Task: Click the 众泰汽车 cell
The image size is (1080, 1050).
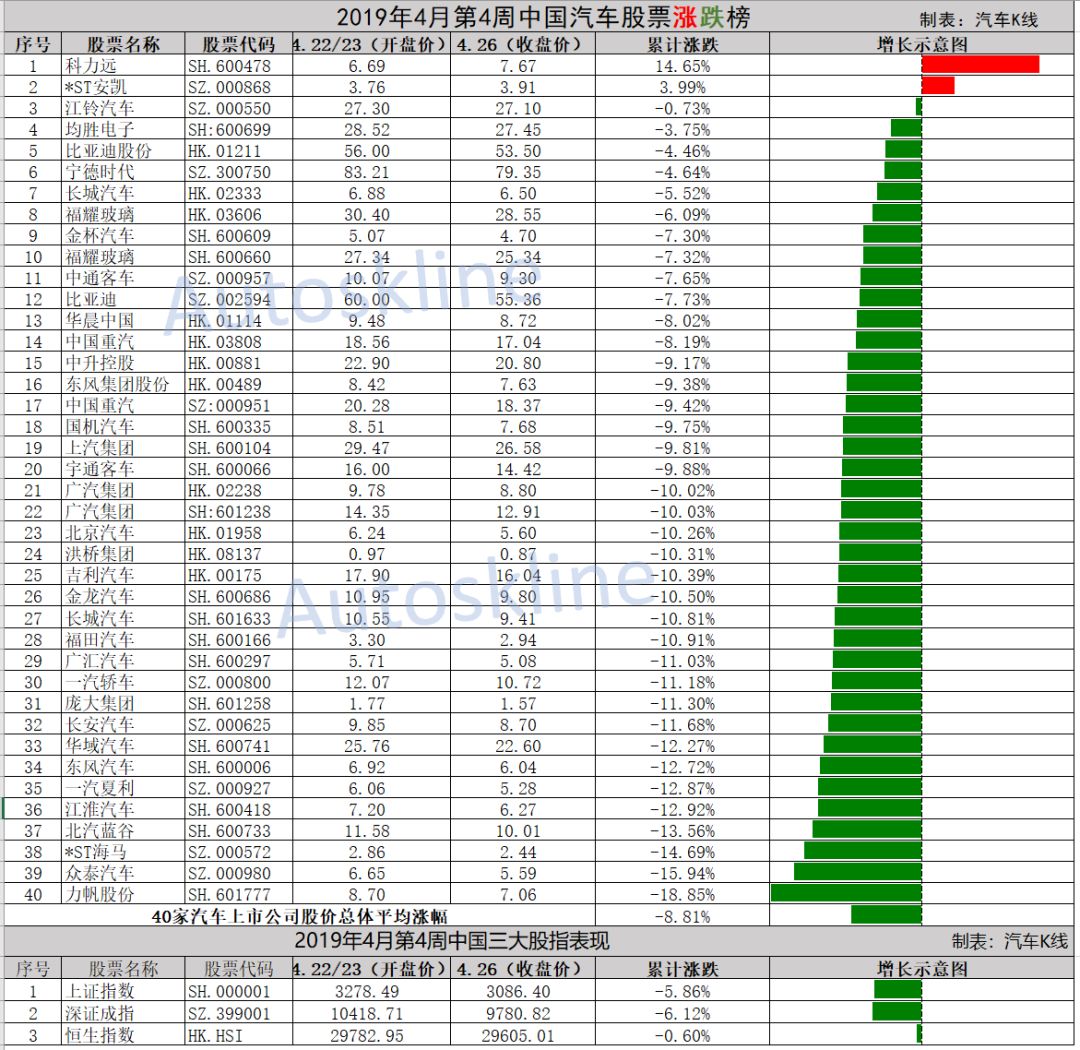Action: 123,874
